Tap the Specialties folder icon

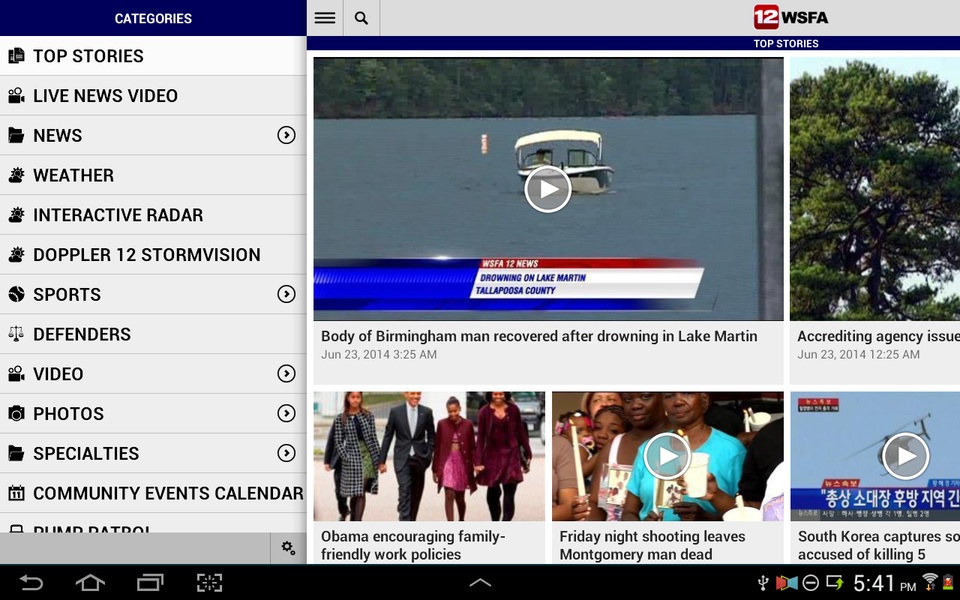[x=17, y=454]
